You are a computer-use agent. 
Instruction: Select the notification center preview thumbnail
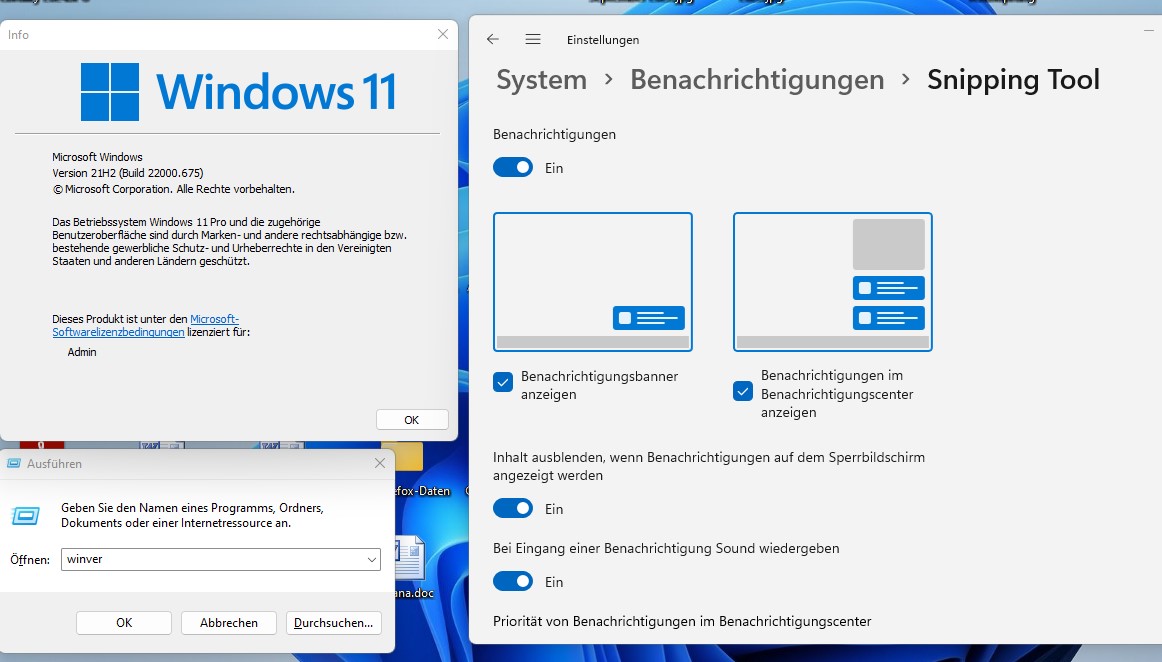click(833, 282)
